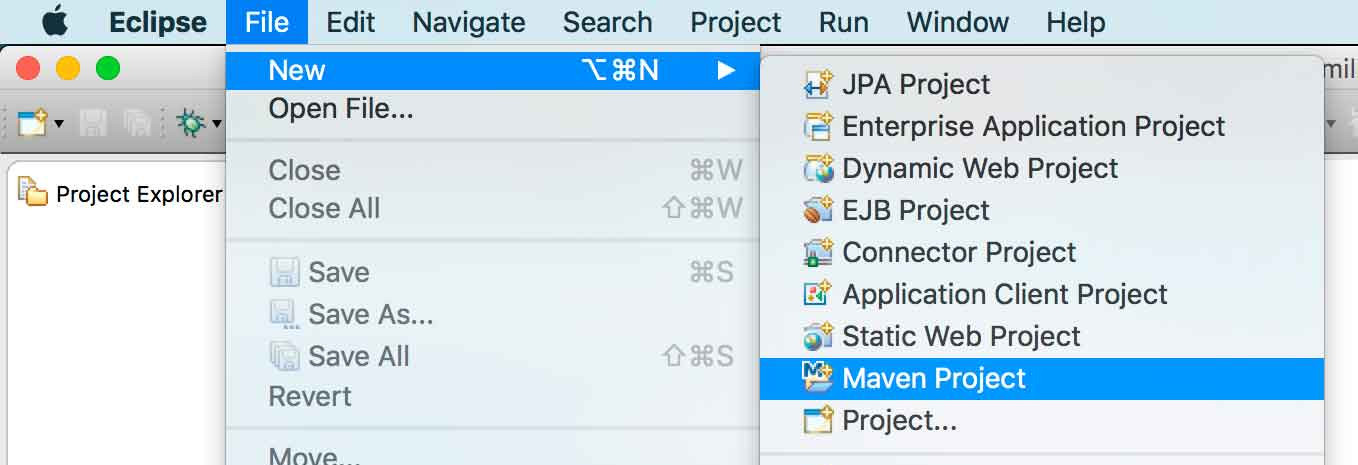
Task: Open the Apple menu
Action: [54, 21]
